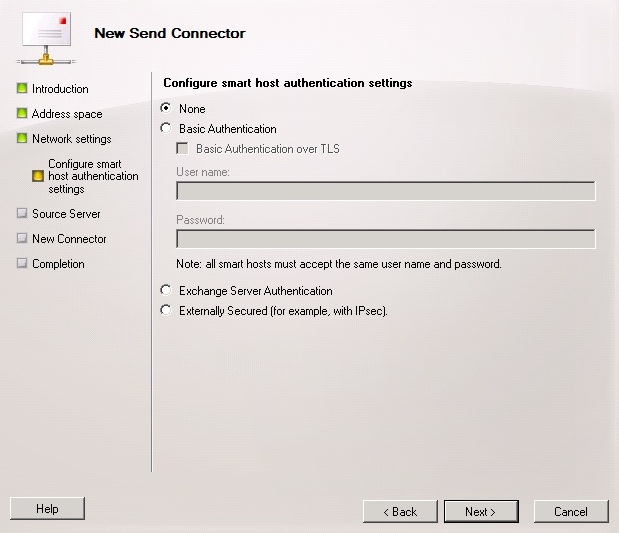The width and height of the screenshot is (619, 533).
Task: Click the 'Configure smart host authentication settings' sidebar label
Action: [93, 176]
